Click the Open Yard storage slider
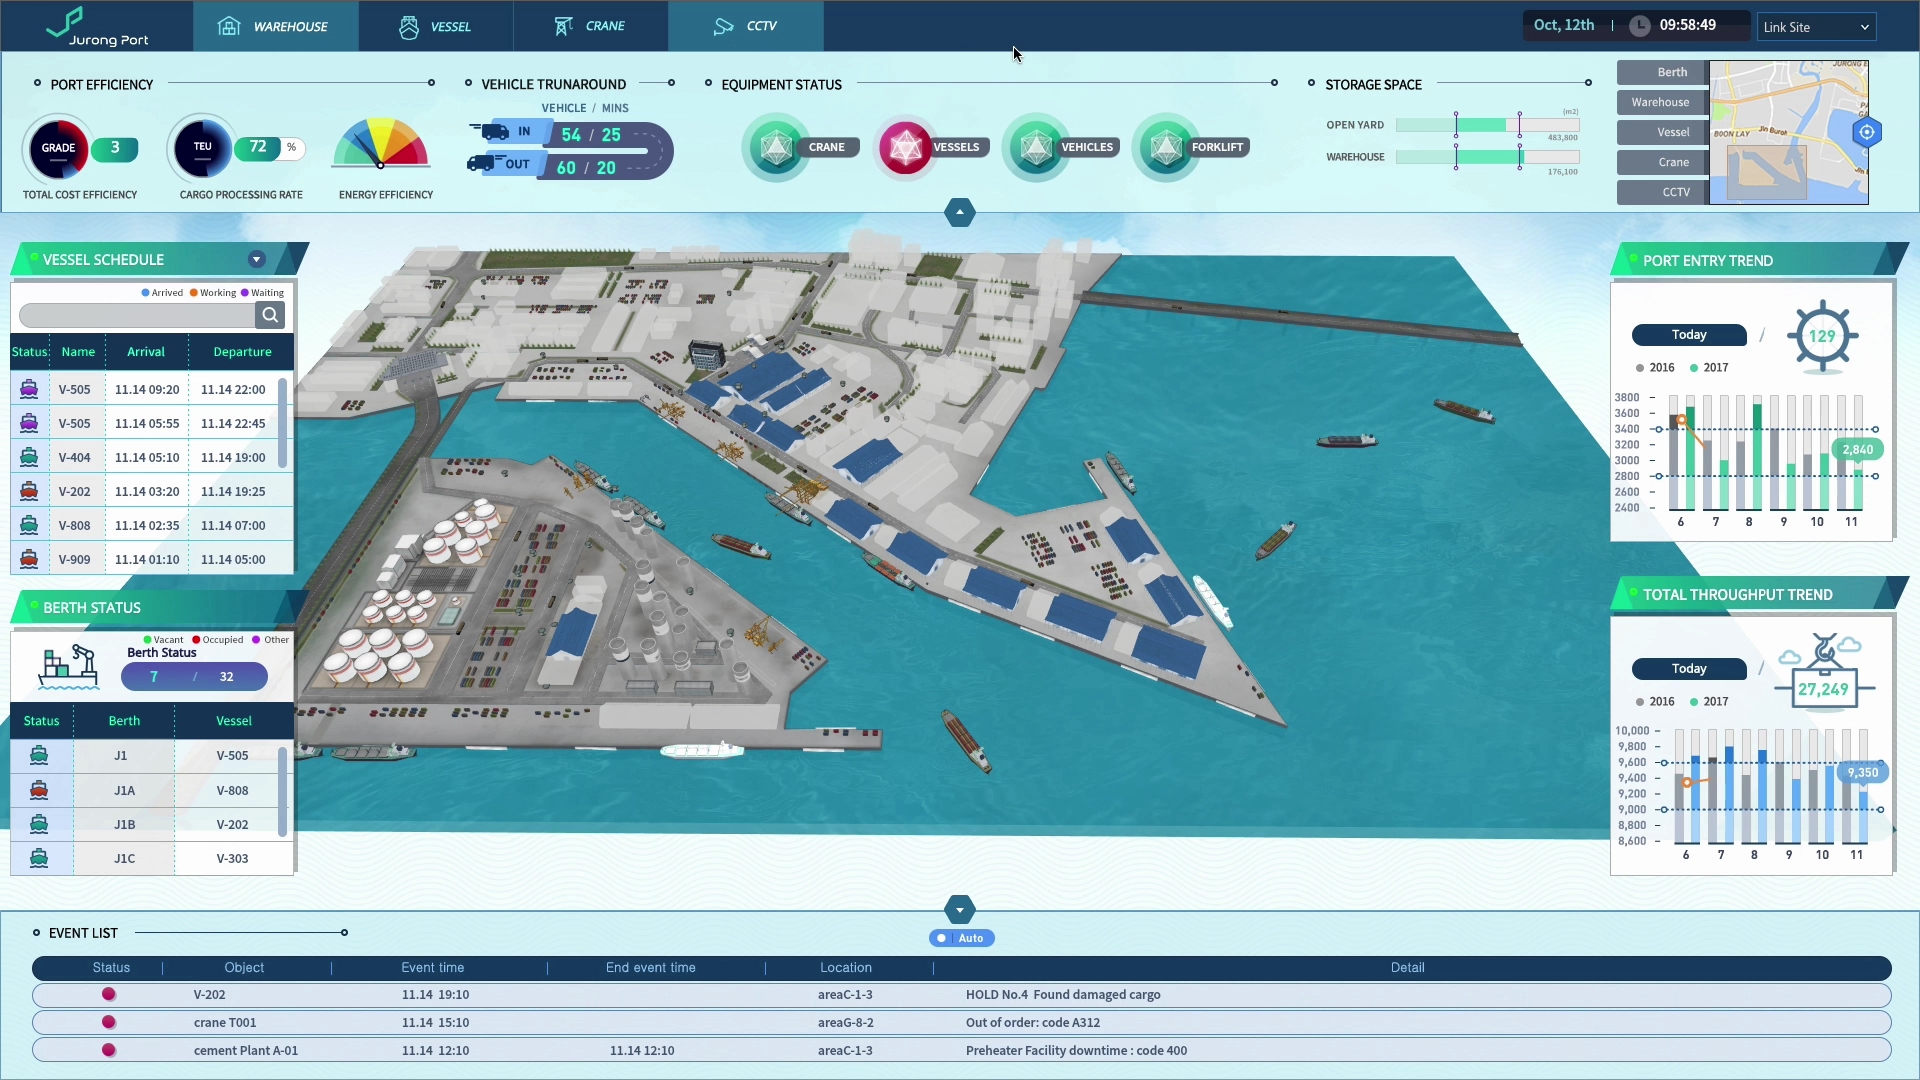Image resolution: width=1920 pixels, height=1080 pixels. 1487,125
